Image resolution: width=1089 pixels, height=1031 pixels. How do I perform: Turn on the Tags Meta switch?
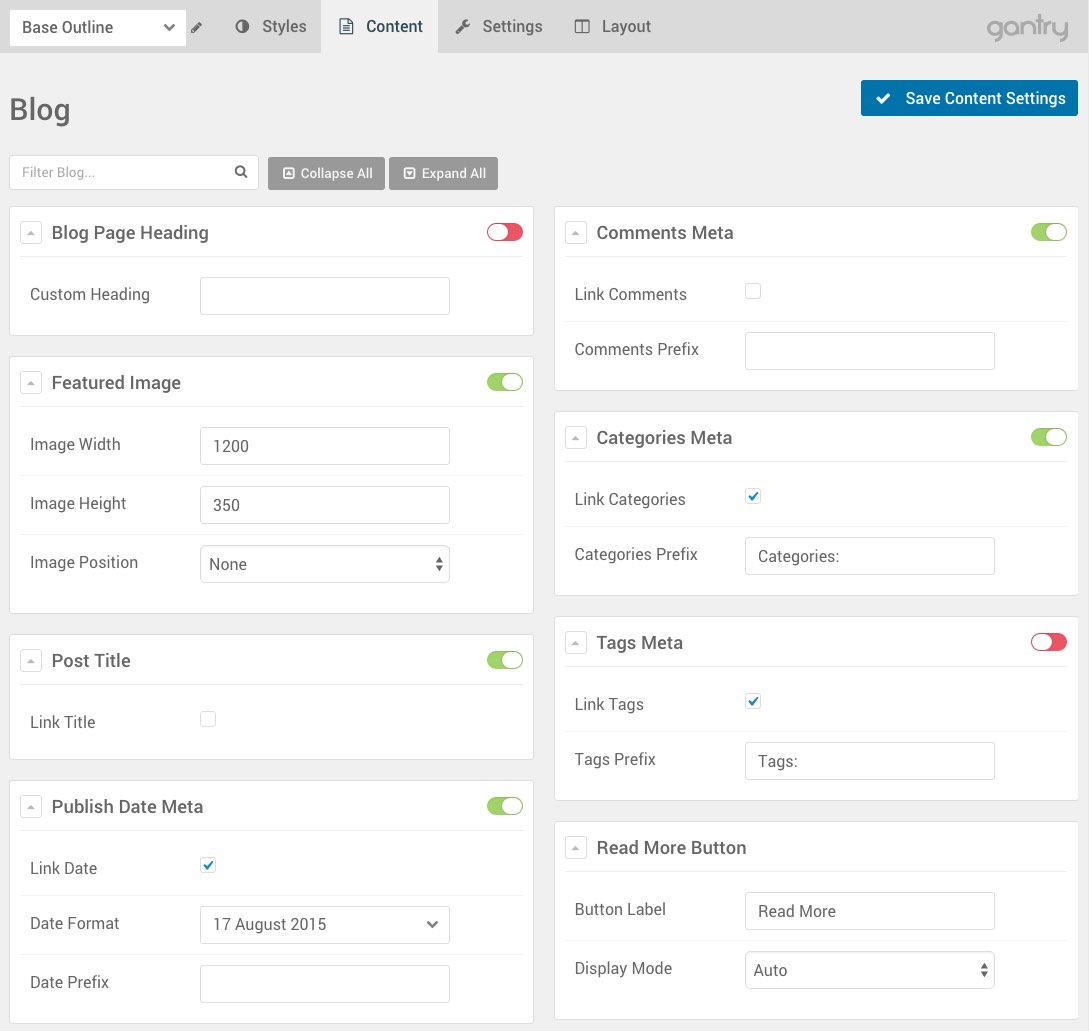tap(1049, 642)
